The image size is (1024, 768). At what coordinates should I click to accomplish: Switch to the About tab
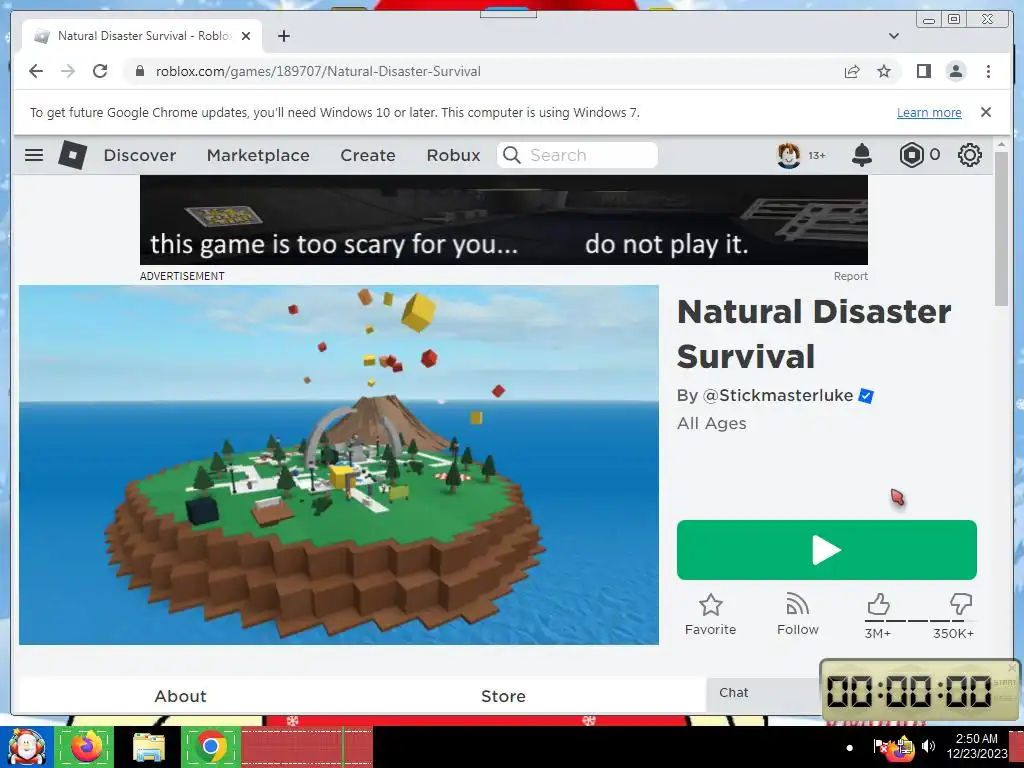(x=180, y=696)
